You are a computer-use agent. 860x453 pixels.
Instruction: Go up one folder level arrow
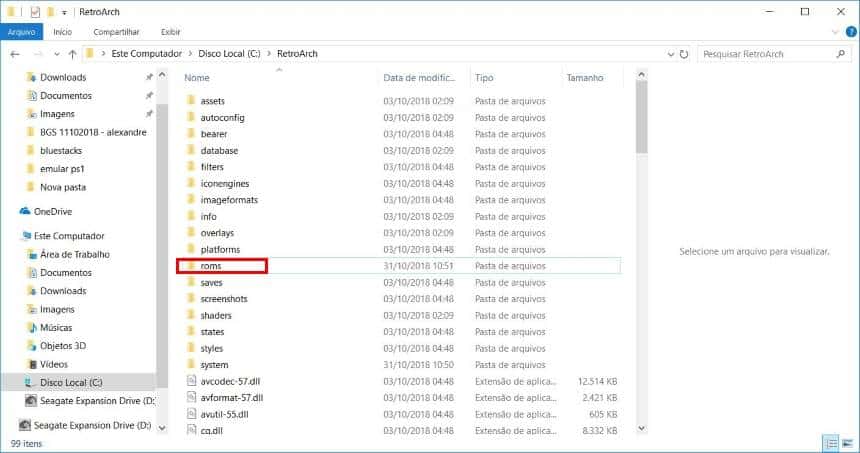tap(72, 54)
